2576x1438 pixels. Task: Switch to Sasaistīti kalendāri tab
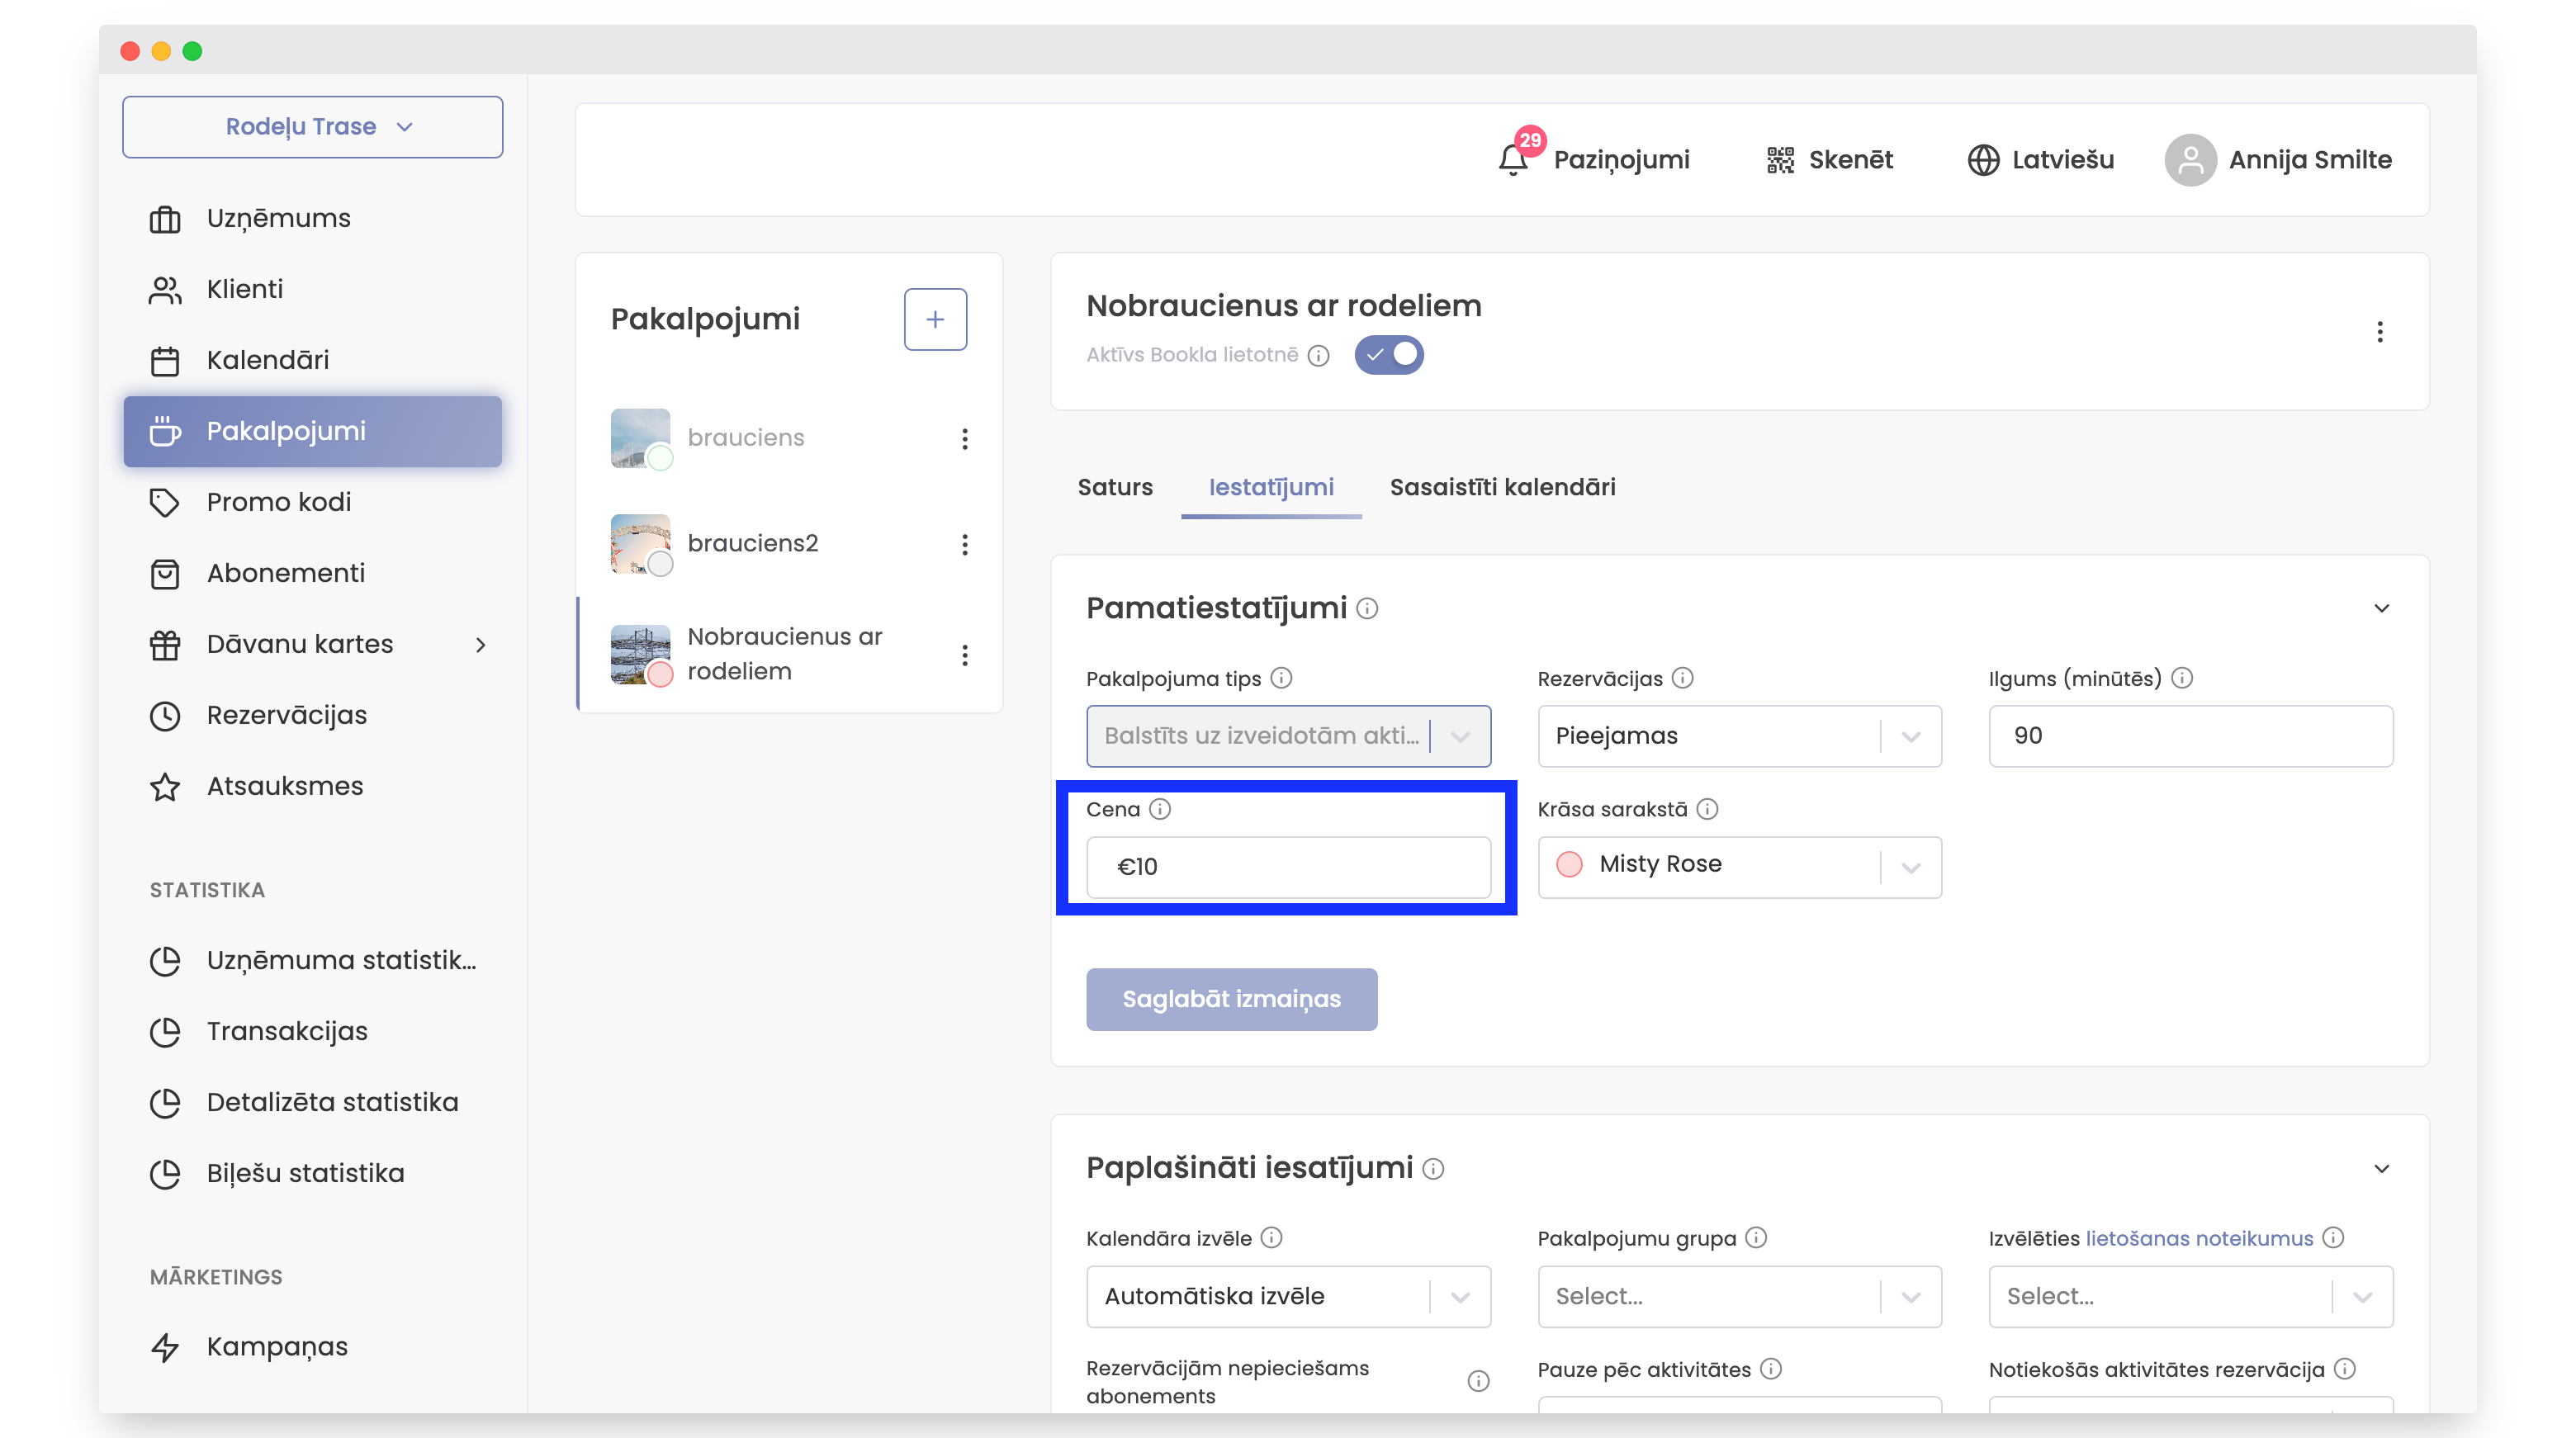click(1502, 487)
